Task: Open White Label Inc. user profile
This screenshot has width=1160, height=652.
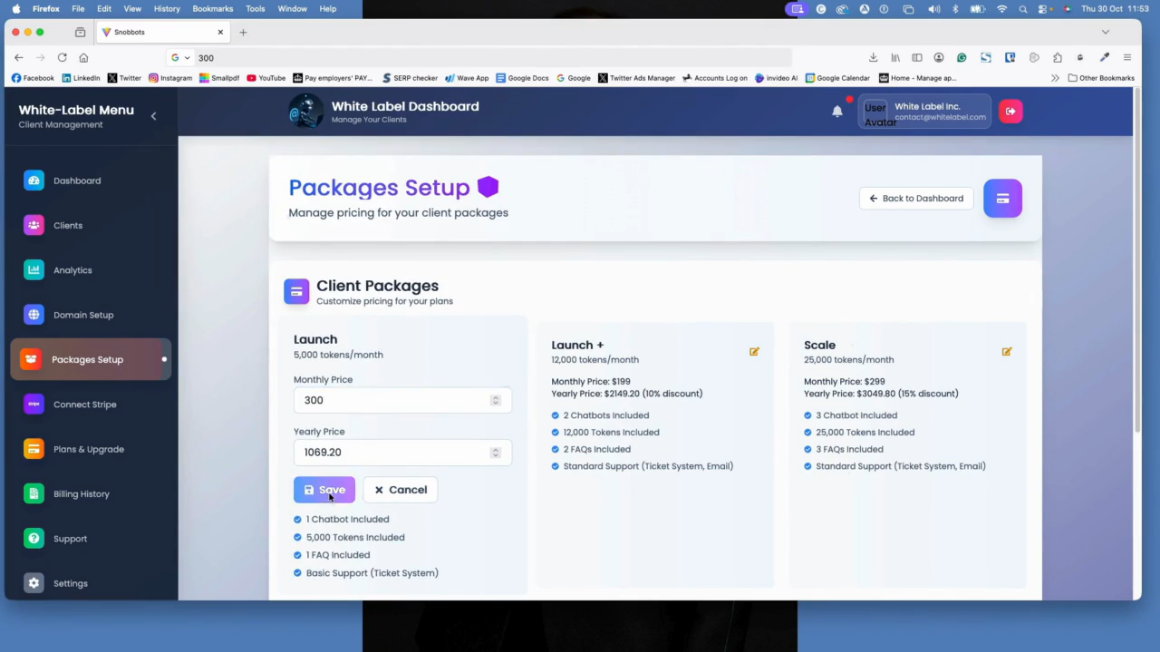Action: (x=925, y=112)
